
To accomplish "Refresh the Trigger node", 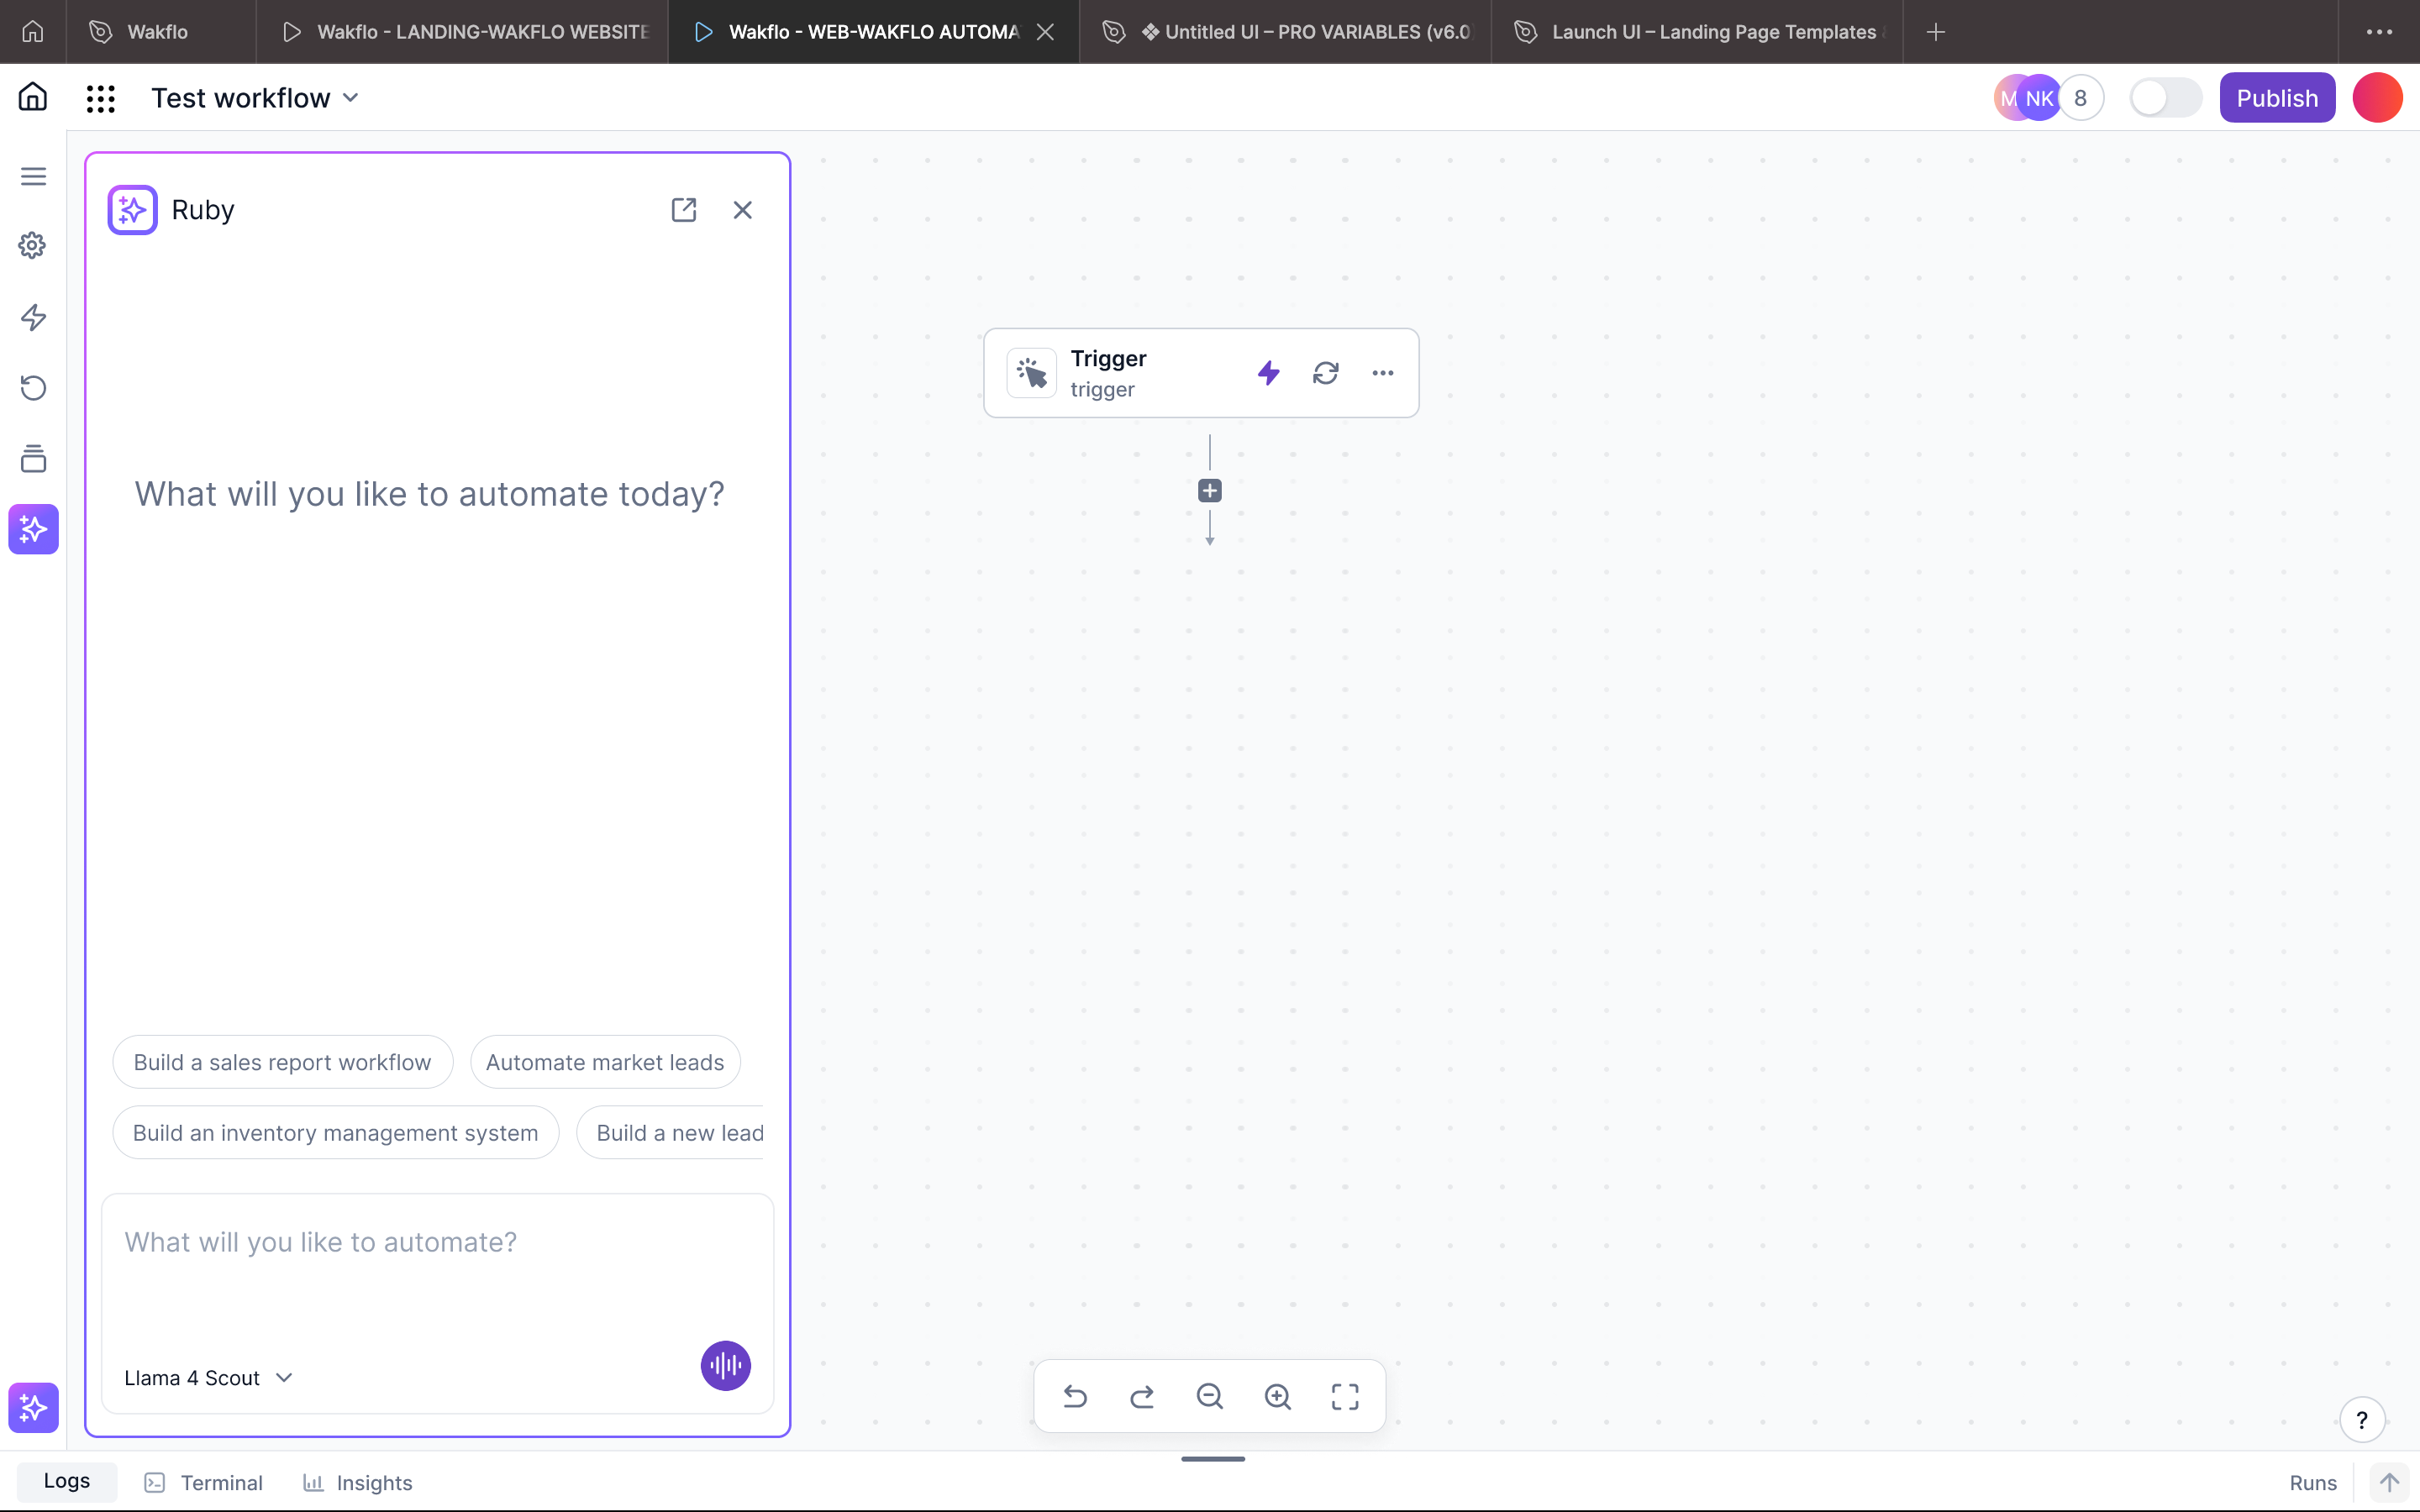I will (x=1326, y=373).
